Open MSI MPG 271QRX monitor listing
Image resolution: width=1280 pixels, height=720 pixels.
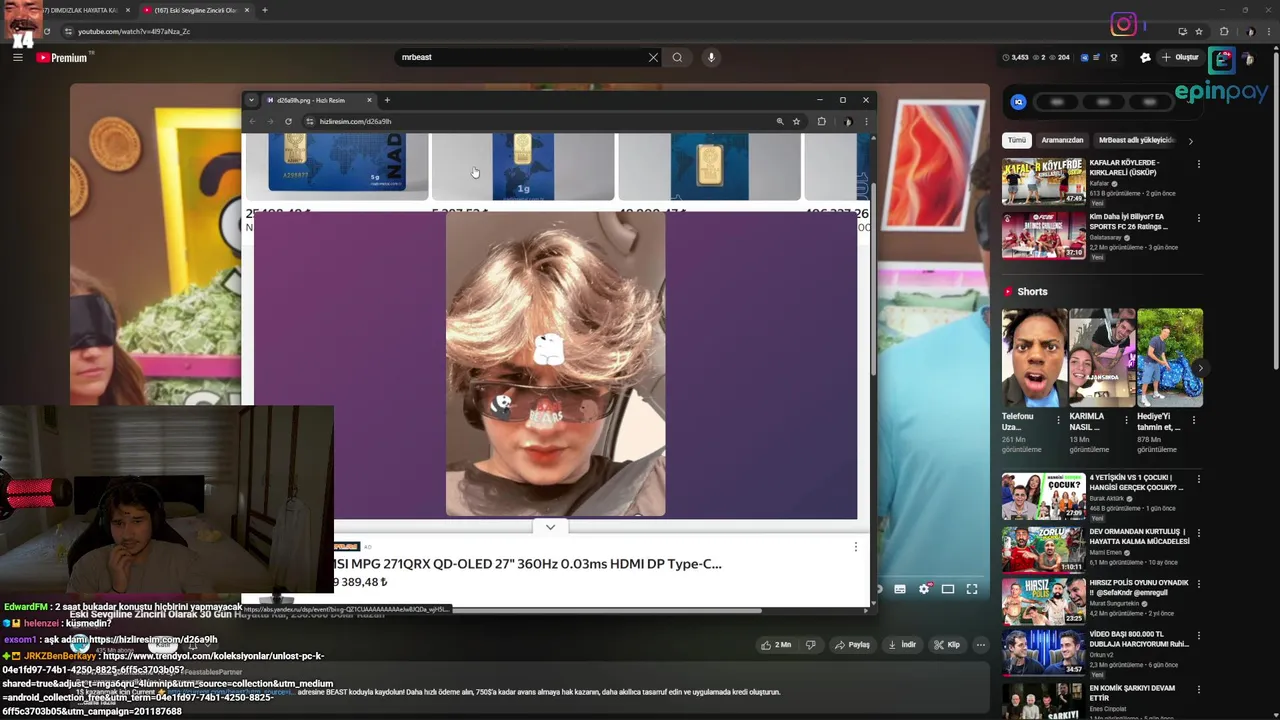(528, 564)
